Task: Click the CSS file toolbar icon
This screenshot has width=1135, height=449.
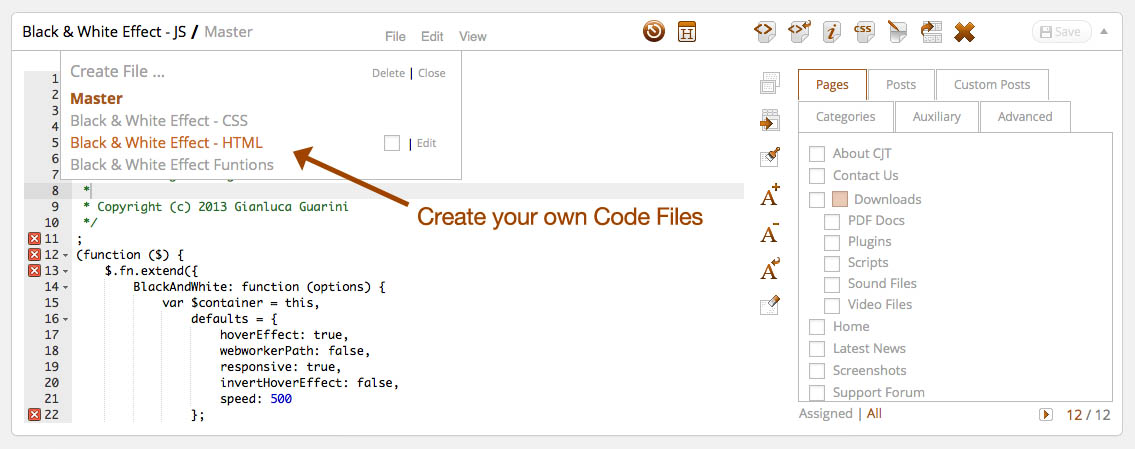Action: tap(864, 32)
